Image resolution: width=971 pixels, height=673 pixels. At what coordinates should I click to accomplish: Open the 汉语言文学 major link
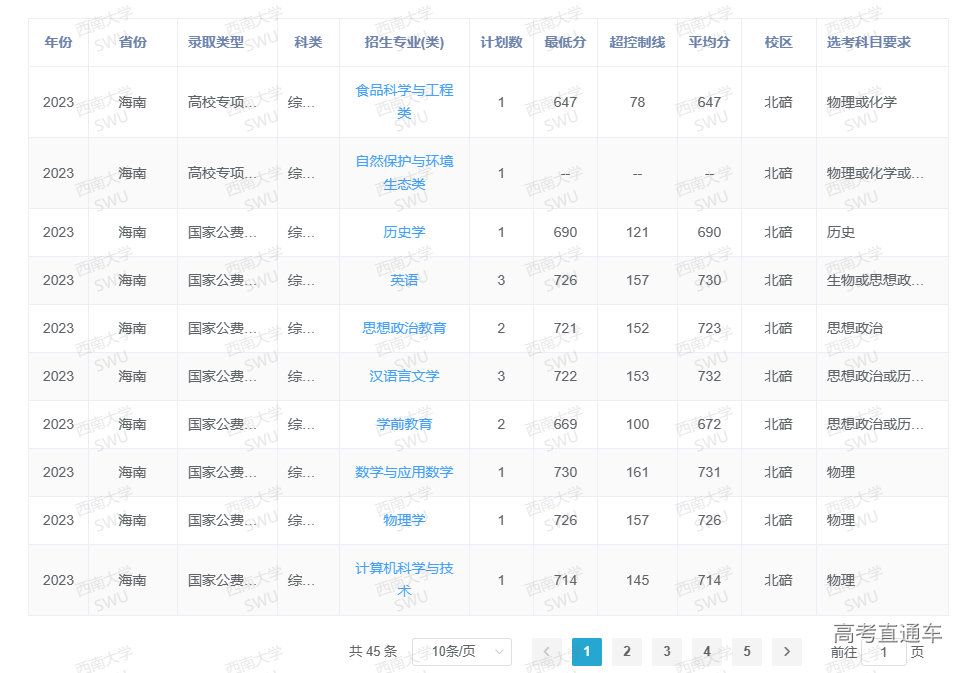click(x=404, y=376)
